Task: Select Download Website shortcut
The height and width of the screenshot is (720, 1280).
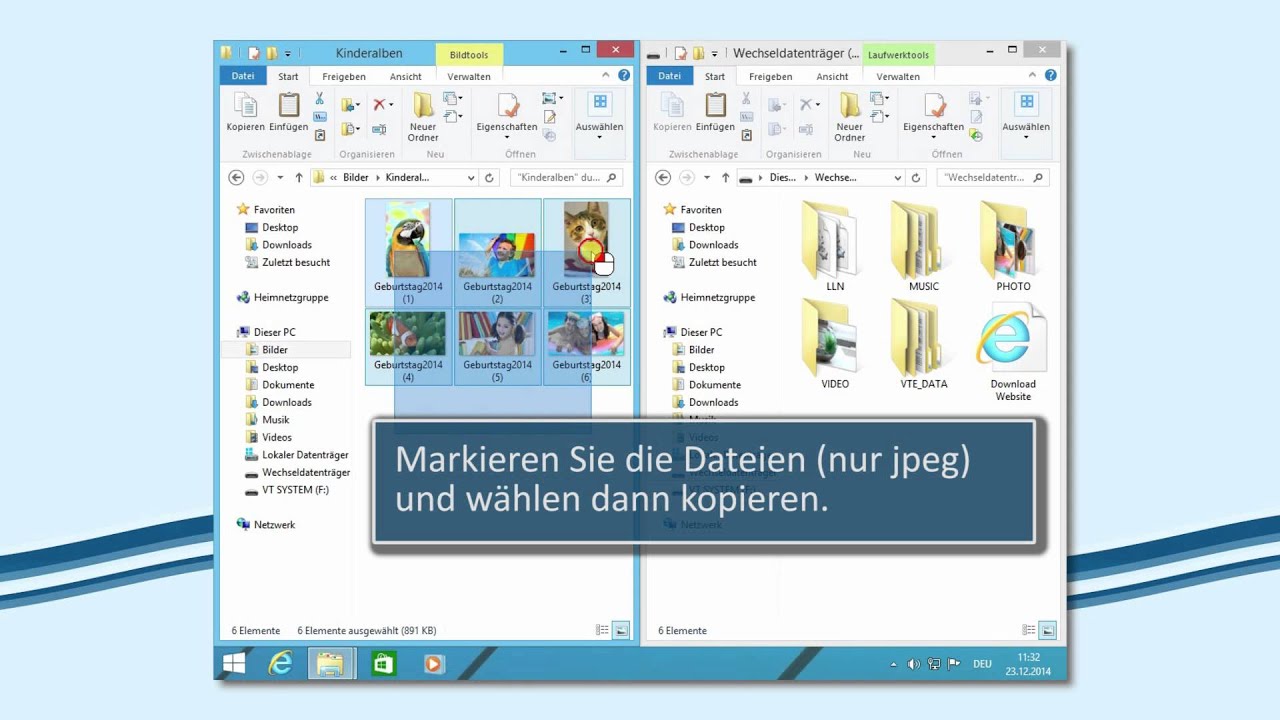Action: [1013, 351]
